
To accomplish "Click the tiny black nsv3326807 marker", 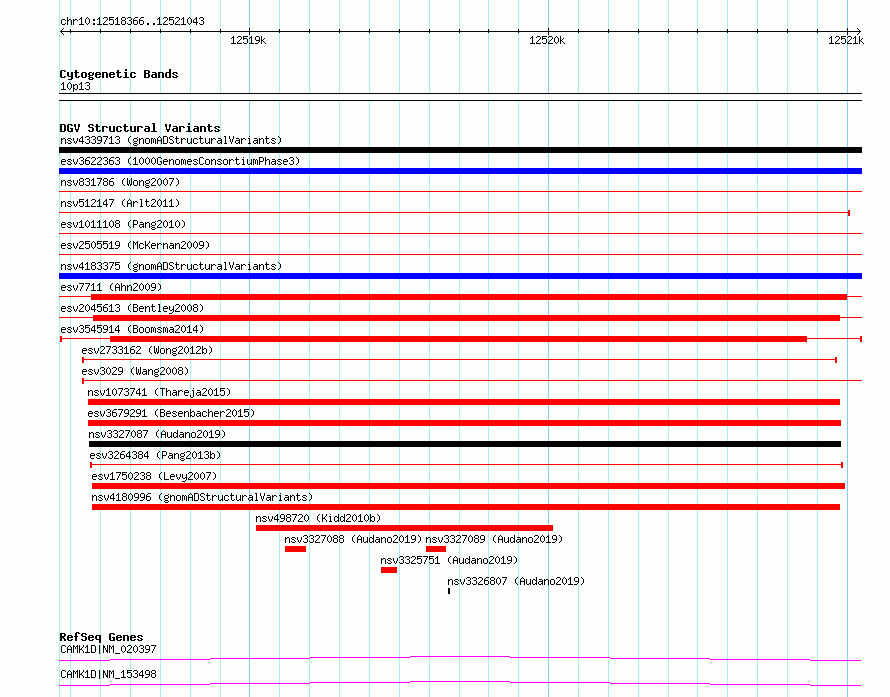I will point(449,591).
